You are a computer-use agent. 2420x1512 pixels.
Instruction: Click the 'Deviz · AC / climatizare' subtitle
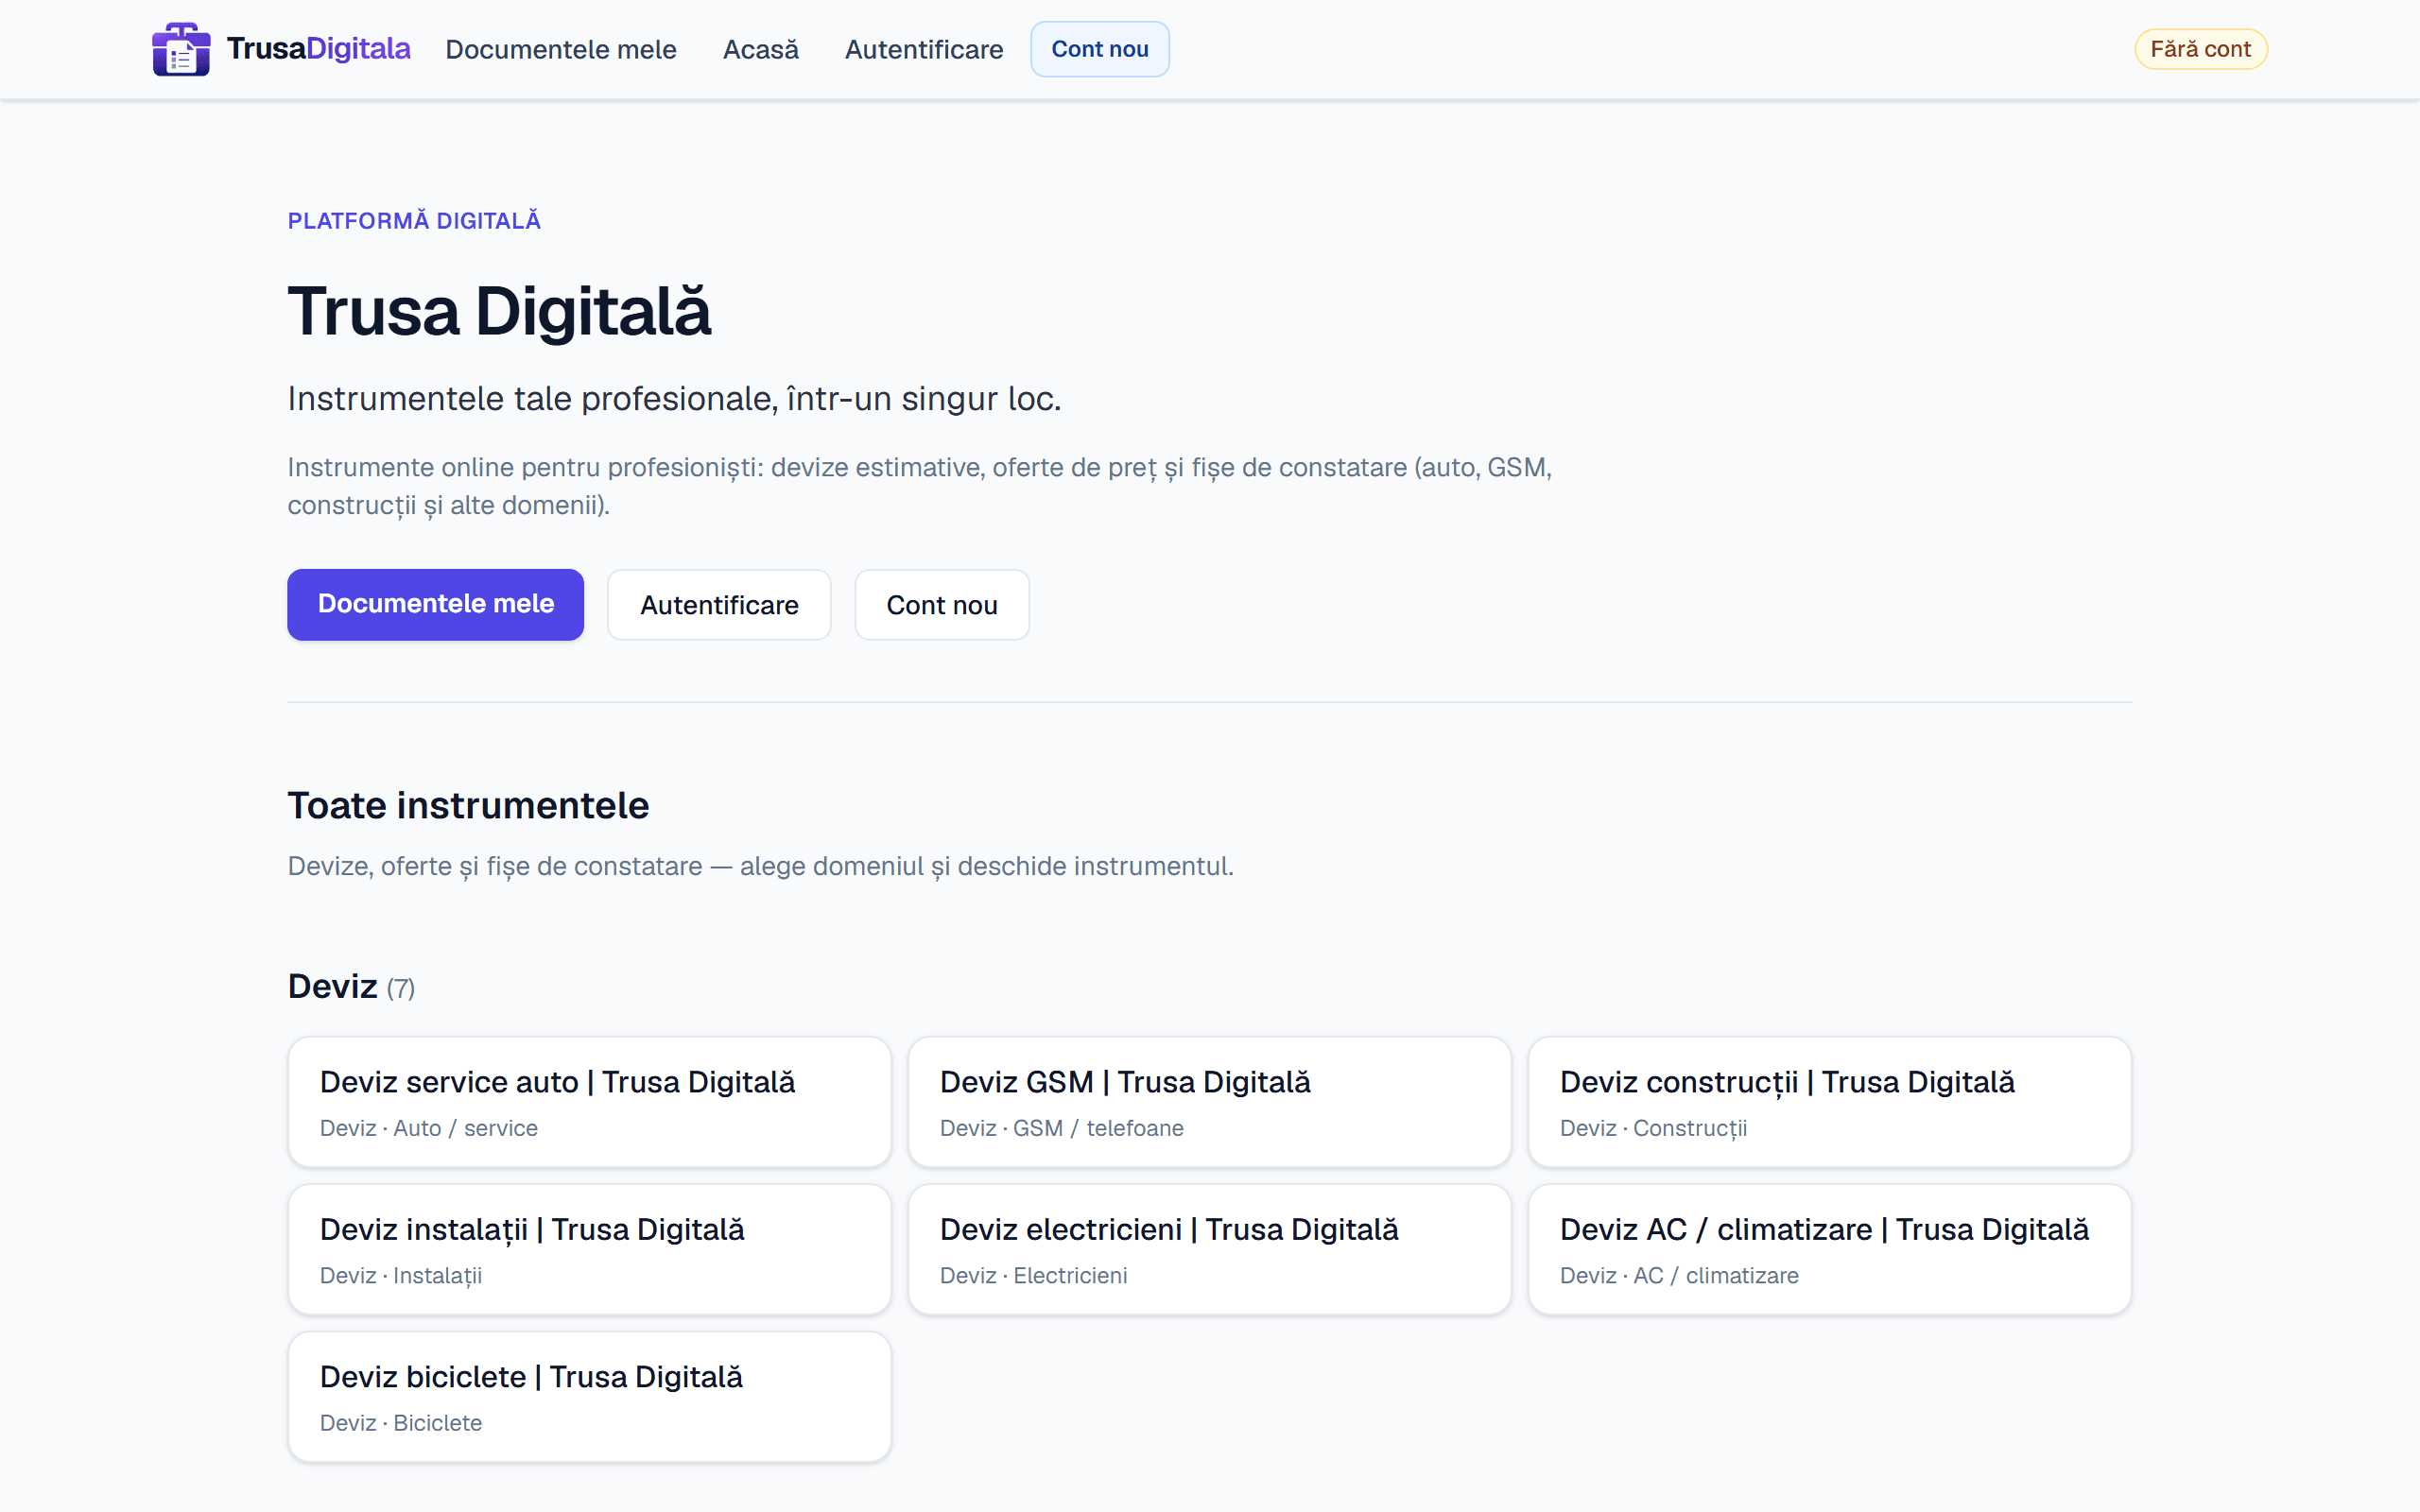coord(1680,1276)
